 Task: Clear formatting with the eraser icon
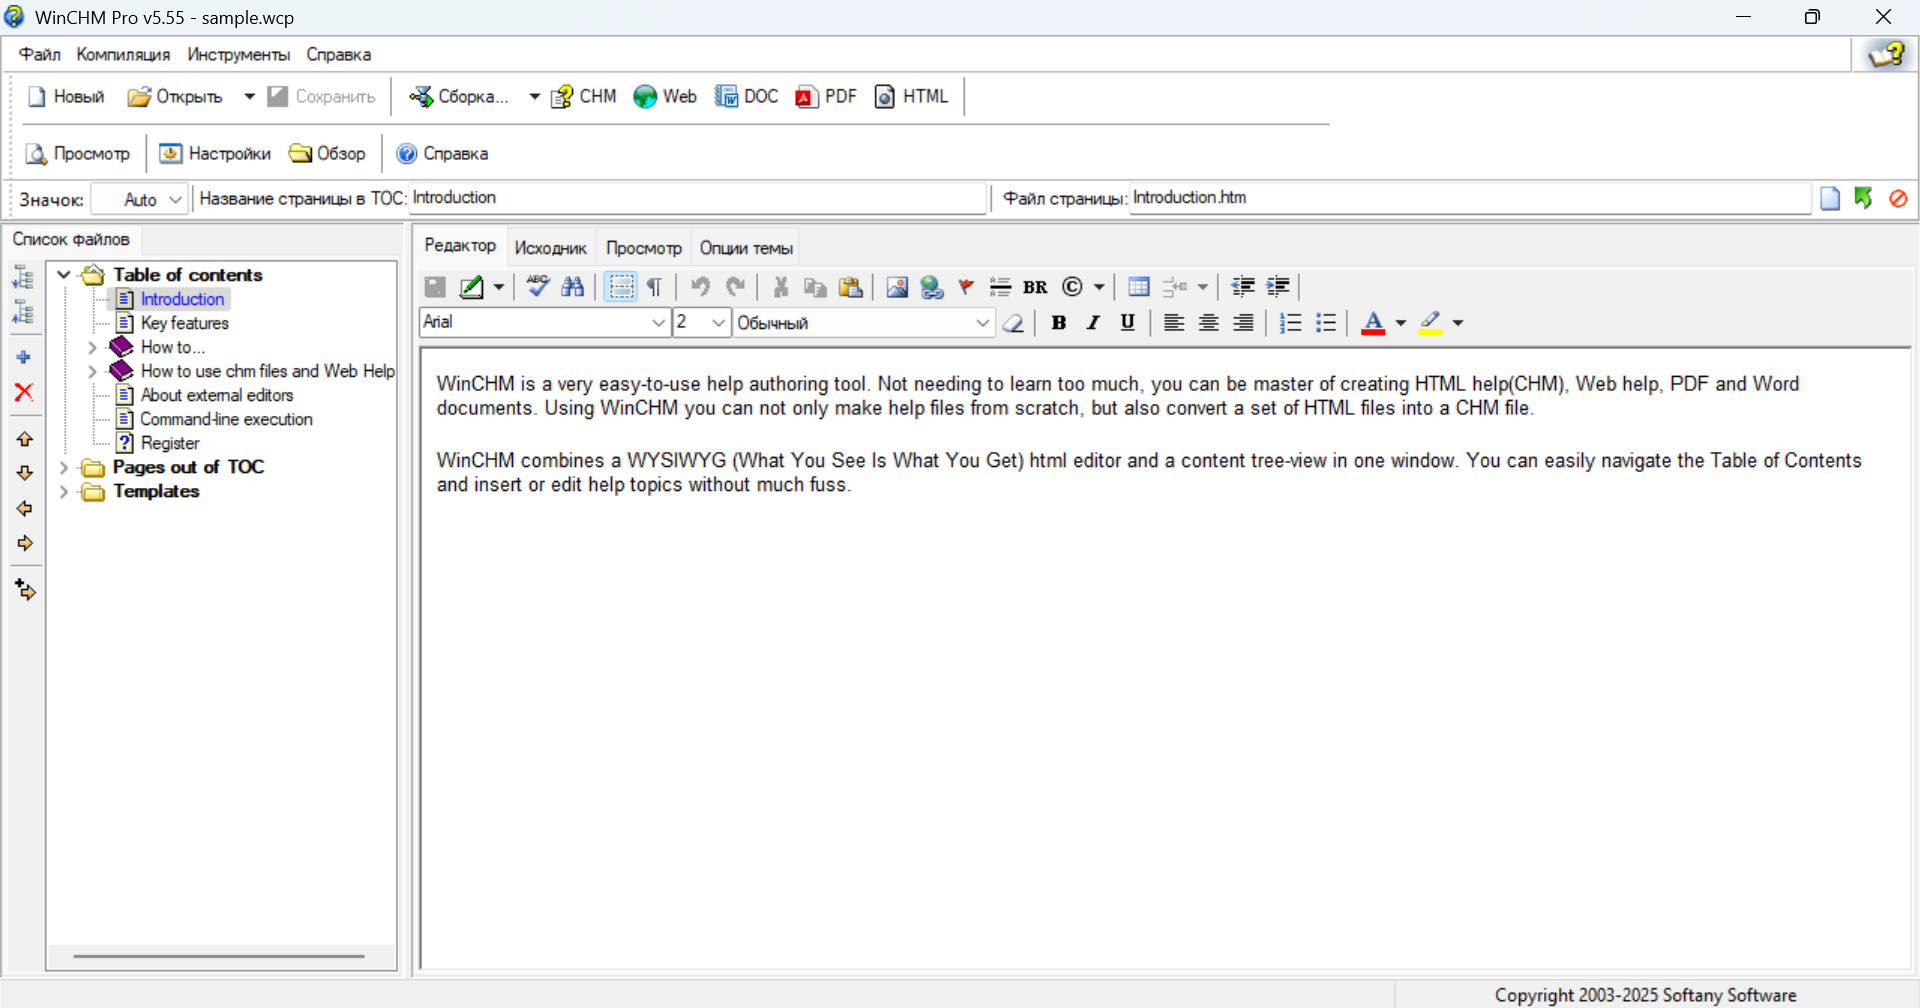pos(1013,323)
